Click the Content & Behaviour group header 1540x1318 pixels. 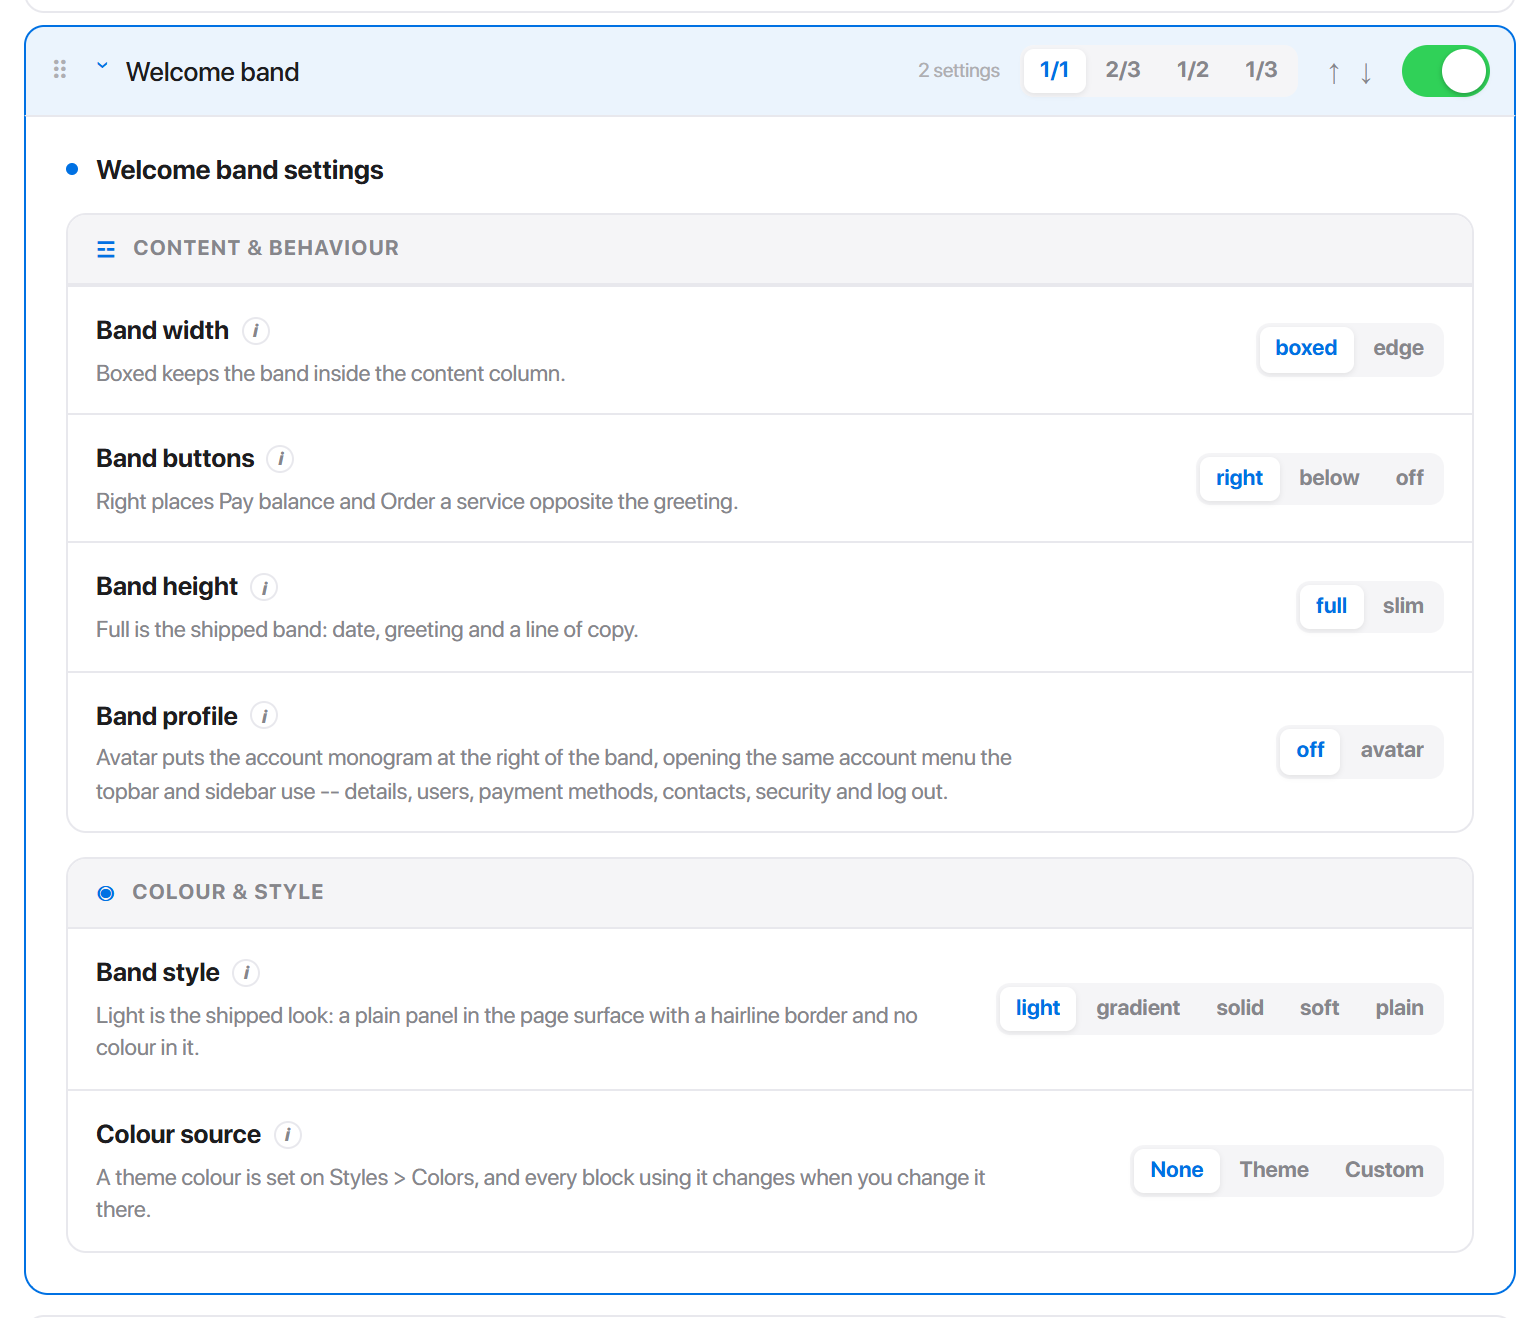click(x=770, y=249)
